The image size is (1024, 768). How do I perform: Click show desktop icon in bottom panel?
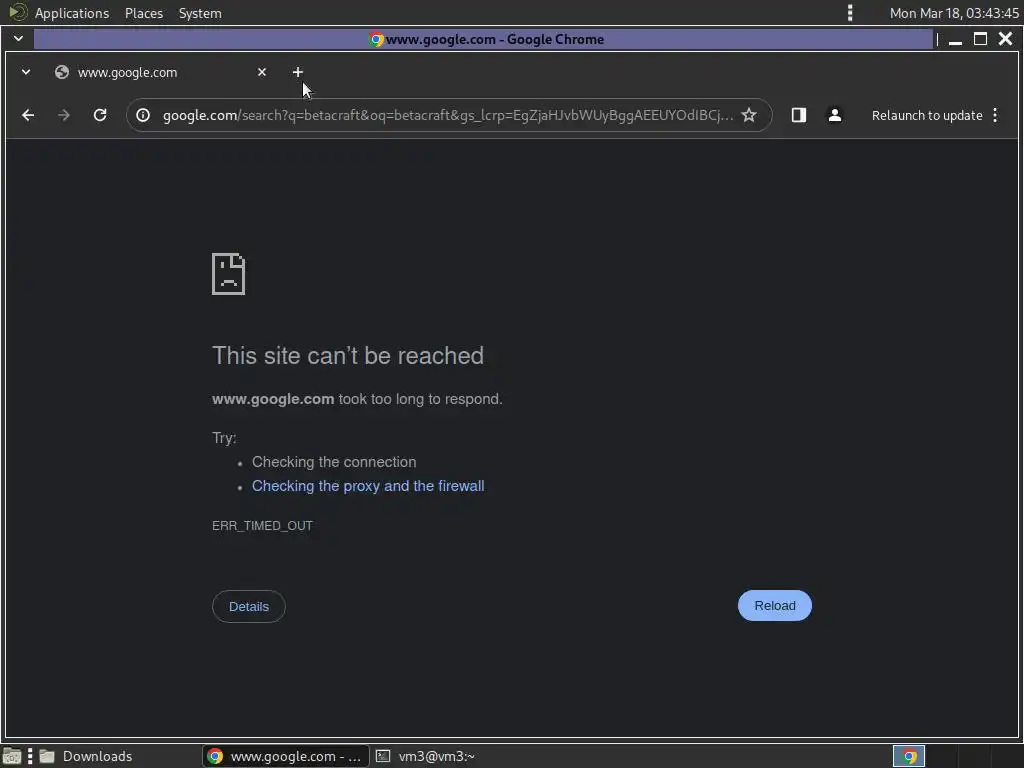12,756
